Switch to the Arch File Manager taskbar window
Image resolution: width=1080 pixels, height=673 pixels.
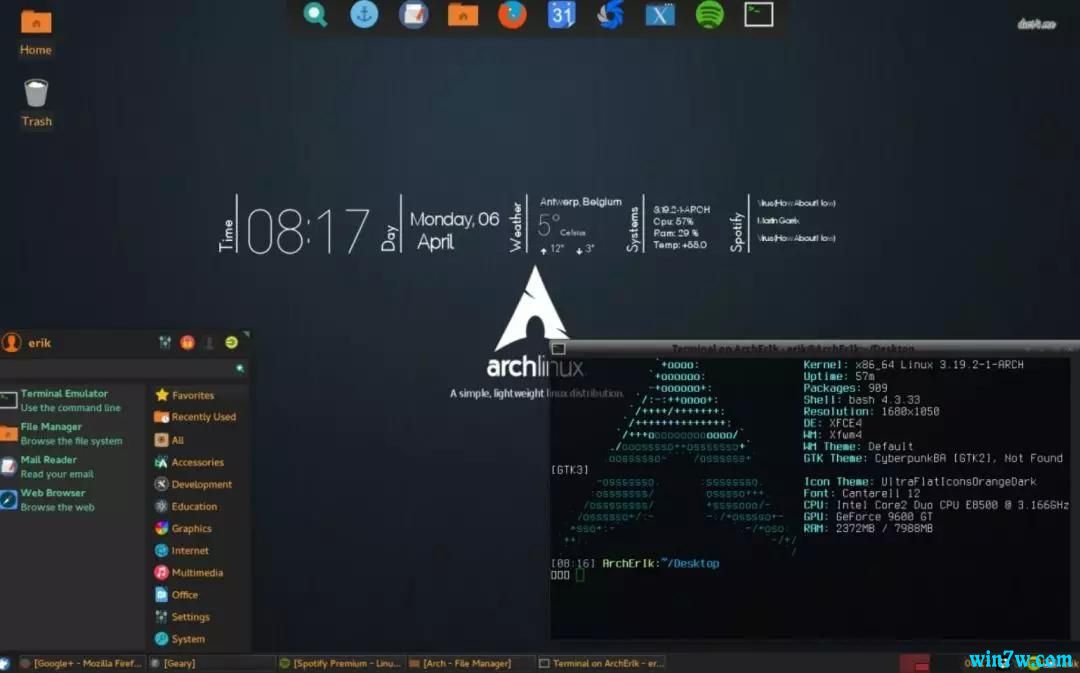(x=470, y=663)
